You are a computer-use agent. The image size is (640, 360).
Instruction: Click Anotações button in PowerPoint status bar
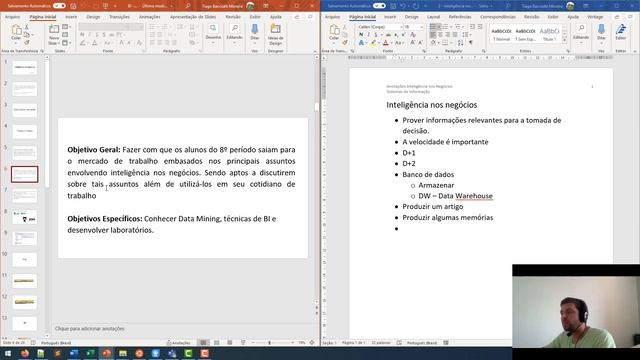(179, 343)
